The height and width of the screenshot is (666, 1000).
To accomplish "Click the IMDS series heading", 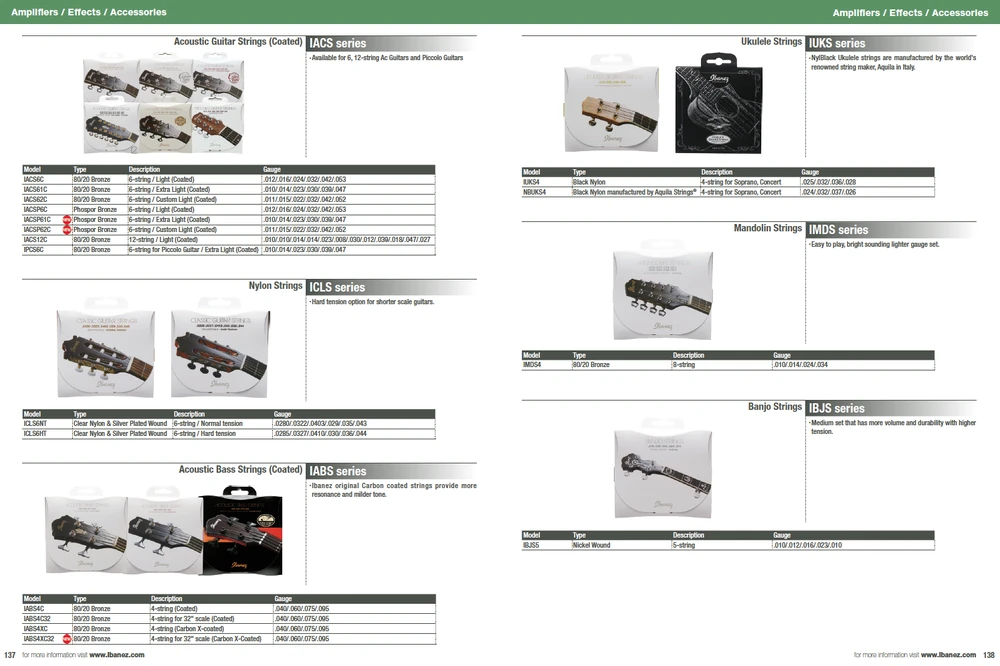I will pyautogui.click(x=839, y=230).
